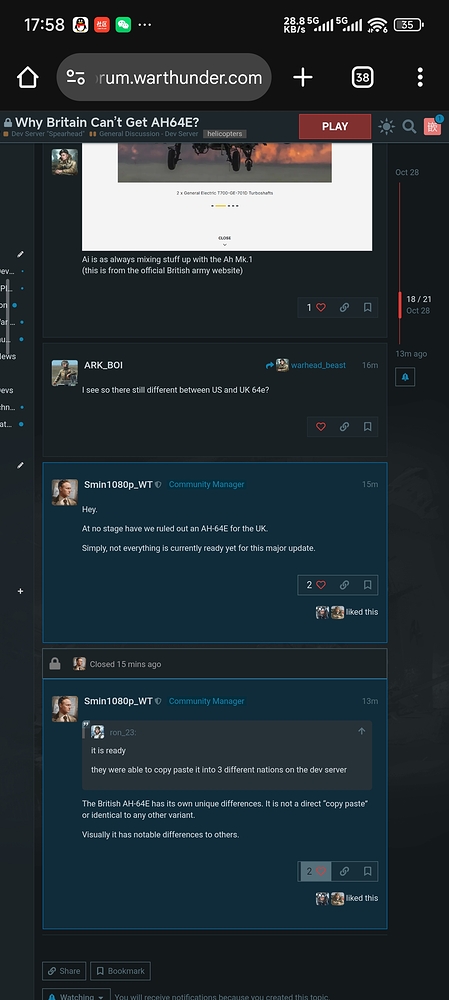Open WeChat notification in status bar

123,25
